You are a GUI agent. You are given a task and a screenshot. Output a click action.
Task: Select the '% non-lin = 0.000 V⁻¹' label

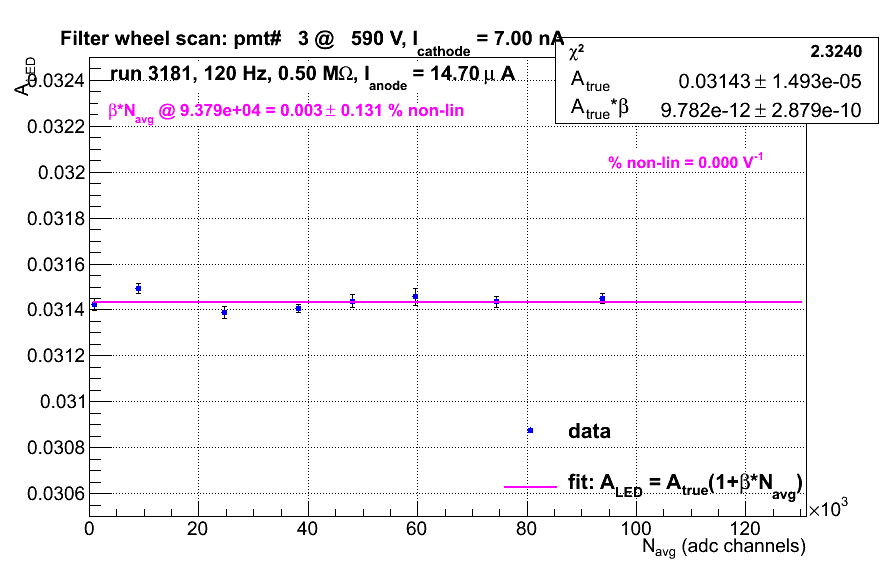685,162
